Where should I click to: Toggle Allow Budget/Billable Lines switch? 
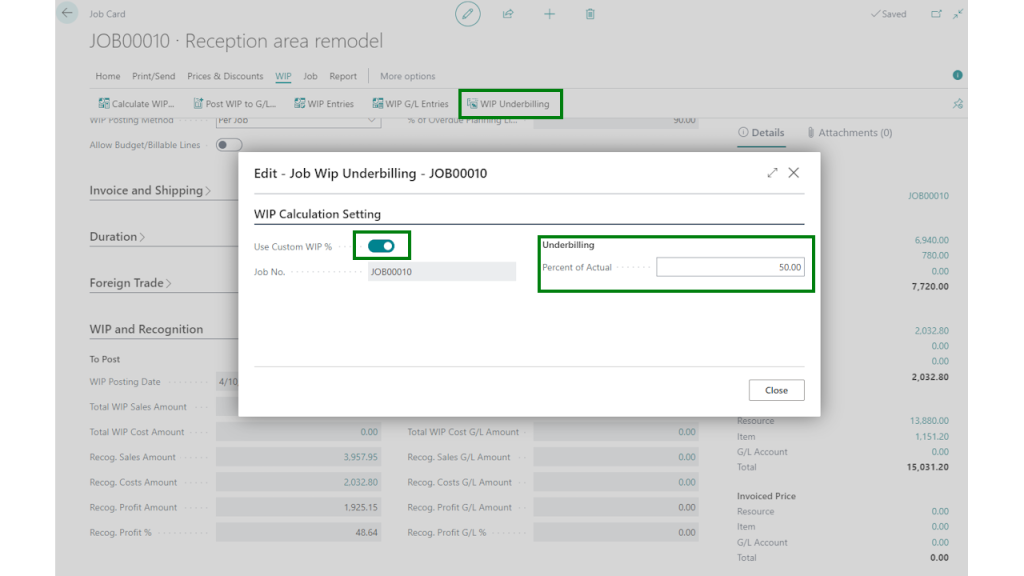229,145
